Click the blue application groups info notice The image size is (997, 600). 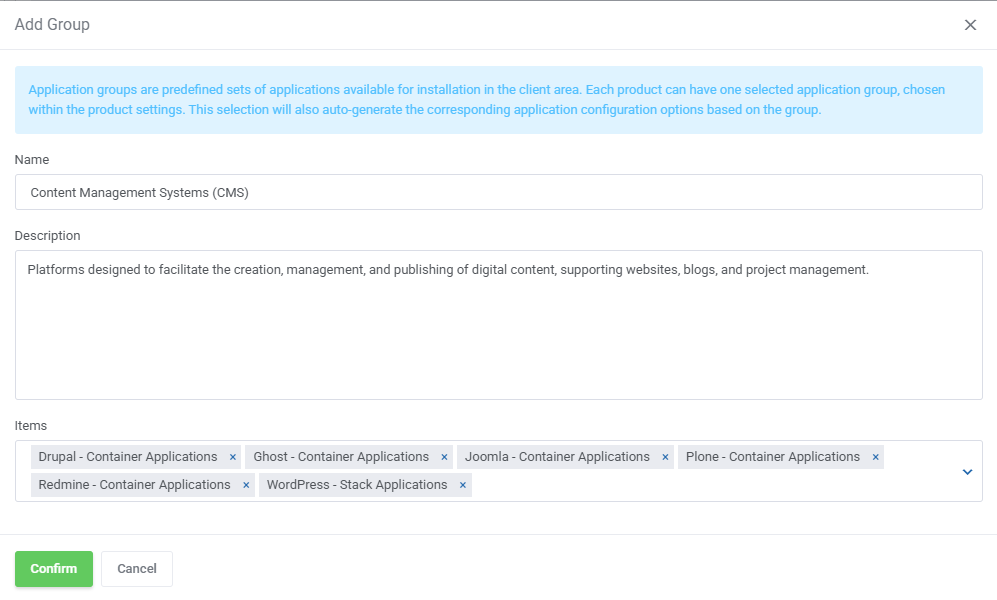click(498, 100)
